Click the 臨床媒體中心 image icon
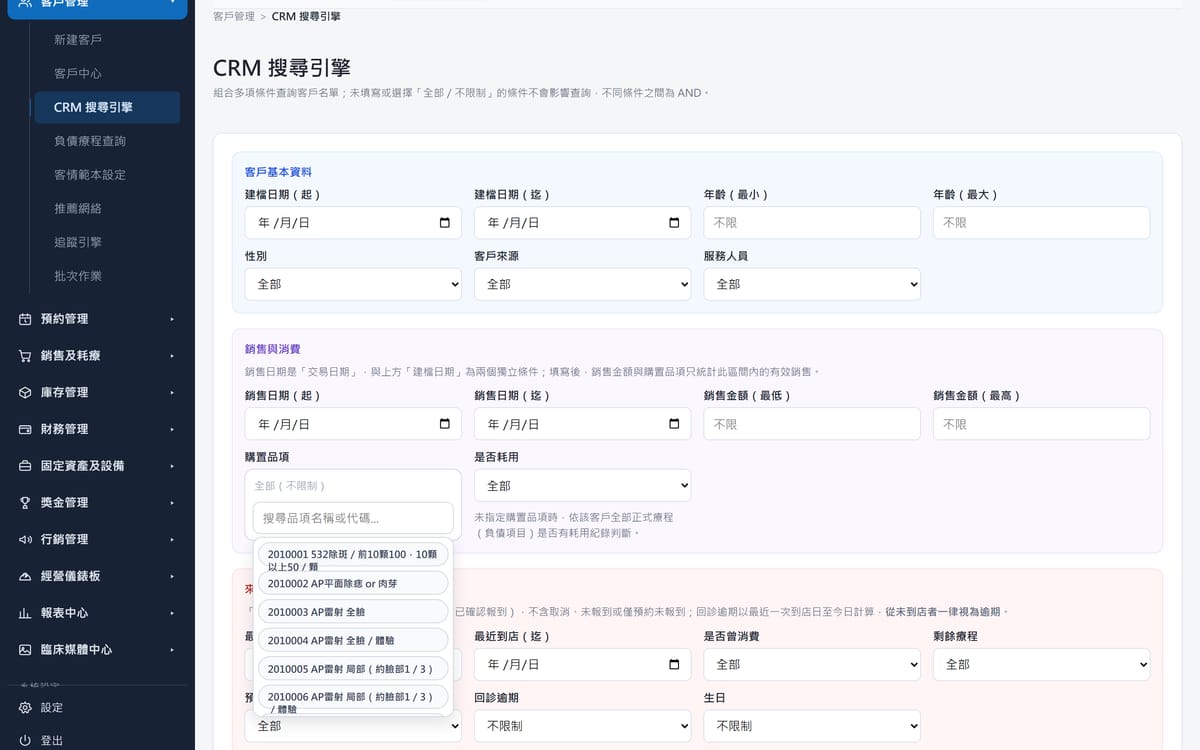Screen dimensions: 1200x750 coord(25,650)
